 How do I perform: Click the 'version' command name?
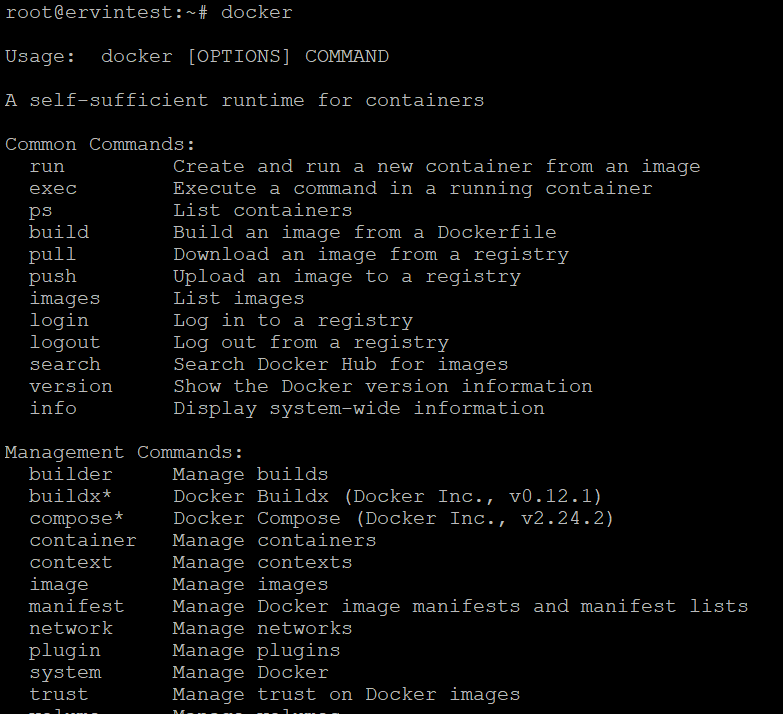71,386
